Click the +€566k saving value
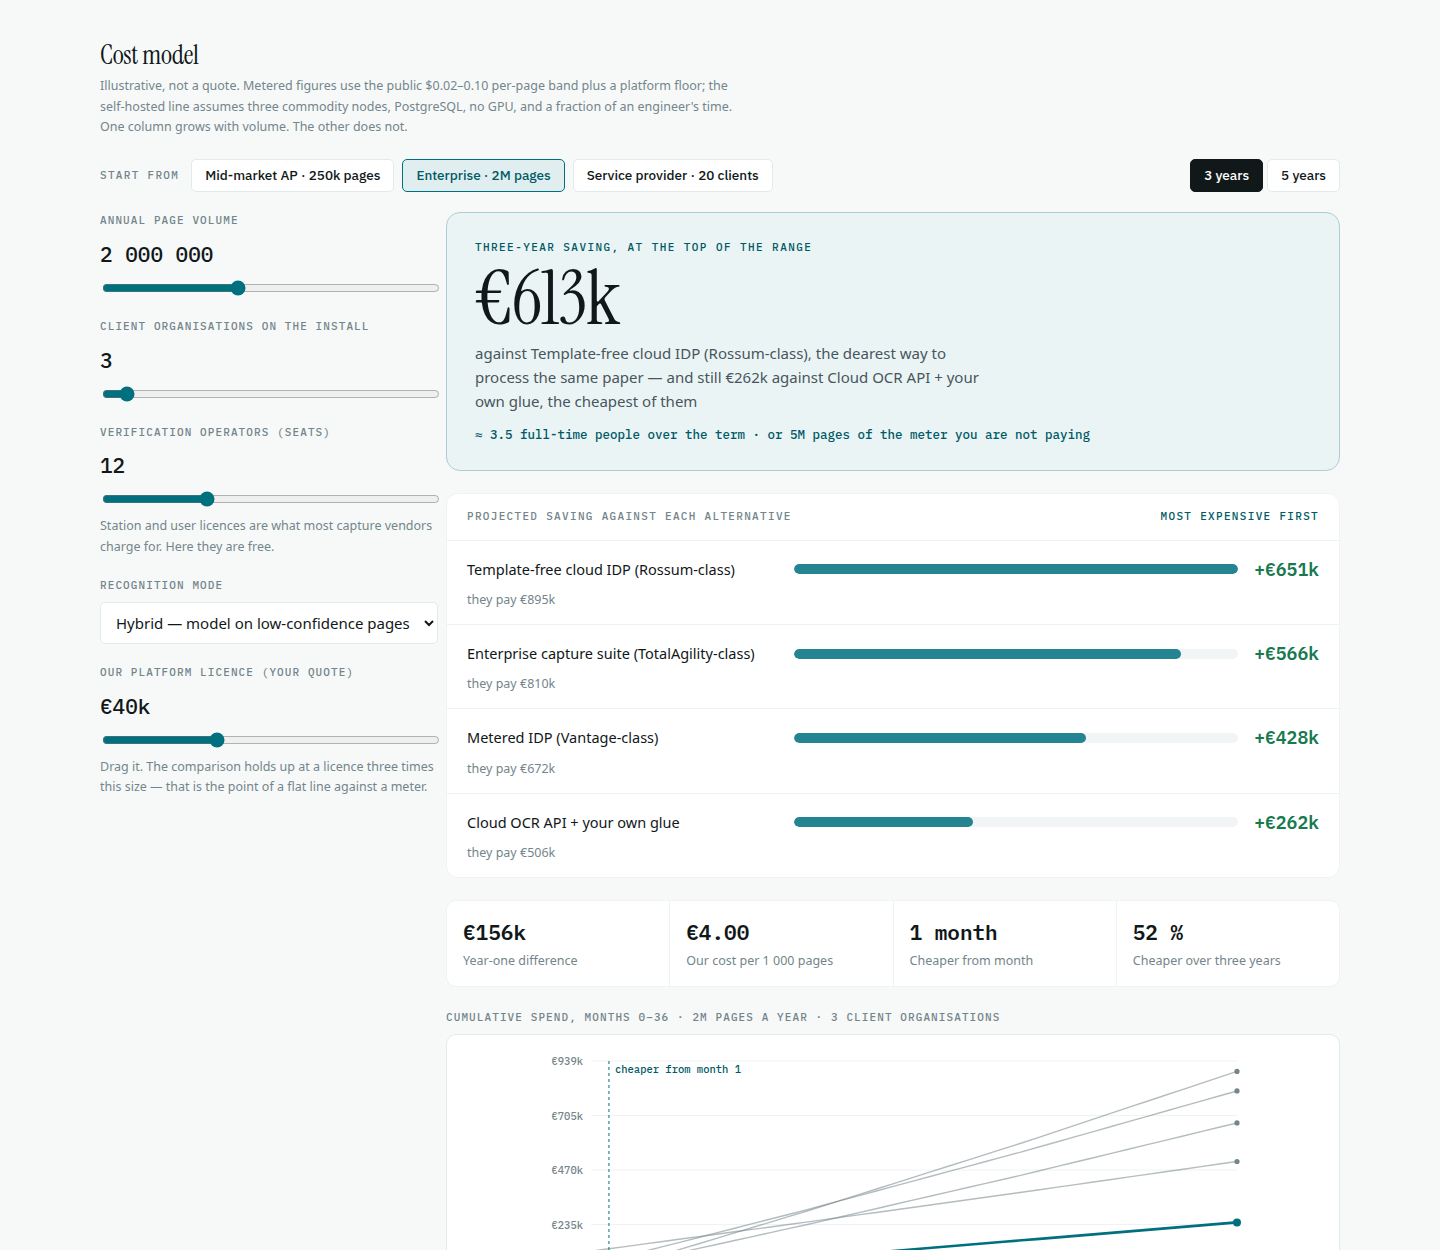1440x1250 pixels. (1286, 654)
